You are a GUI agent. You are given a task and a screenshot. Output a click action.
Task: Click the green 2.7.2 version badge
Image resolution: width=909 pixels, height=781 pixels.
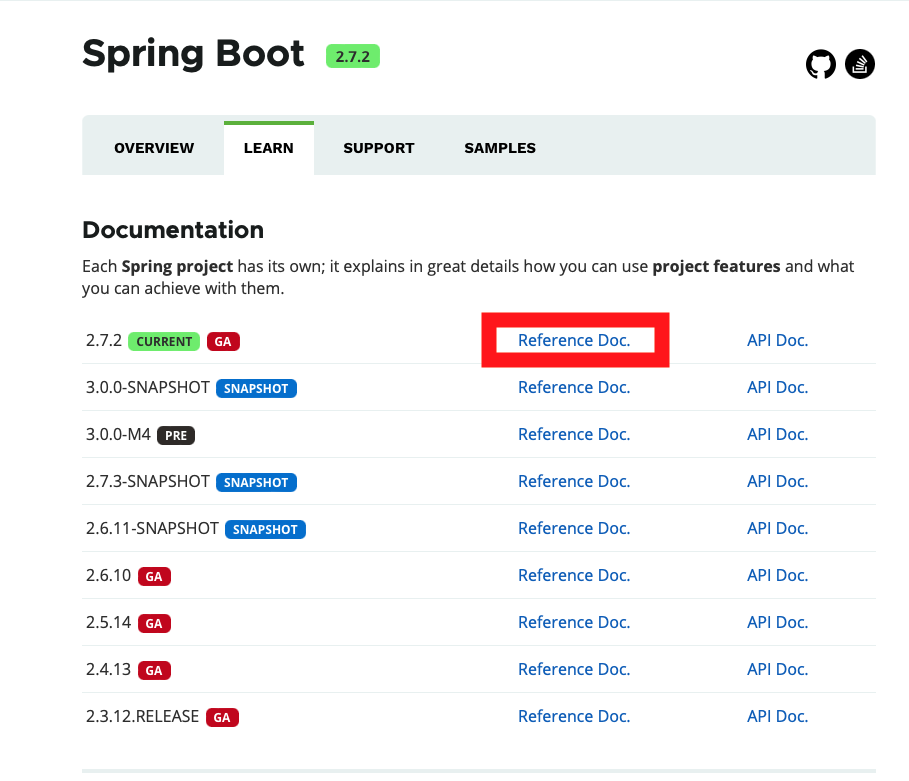(352, 56)
